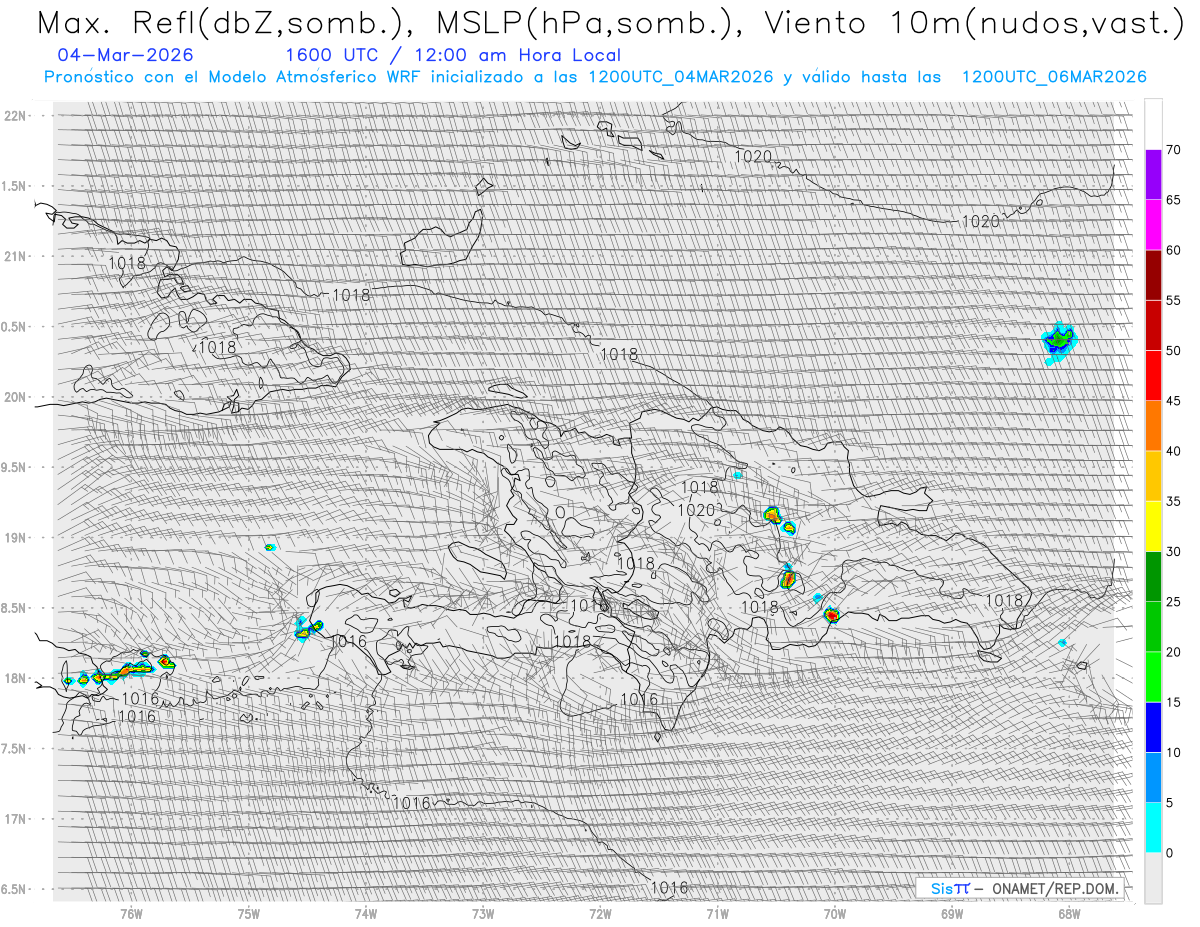Click the 69W longitude axis label
This screenshot has height=927, width=1200.
click(x=952, y=914)
